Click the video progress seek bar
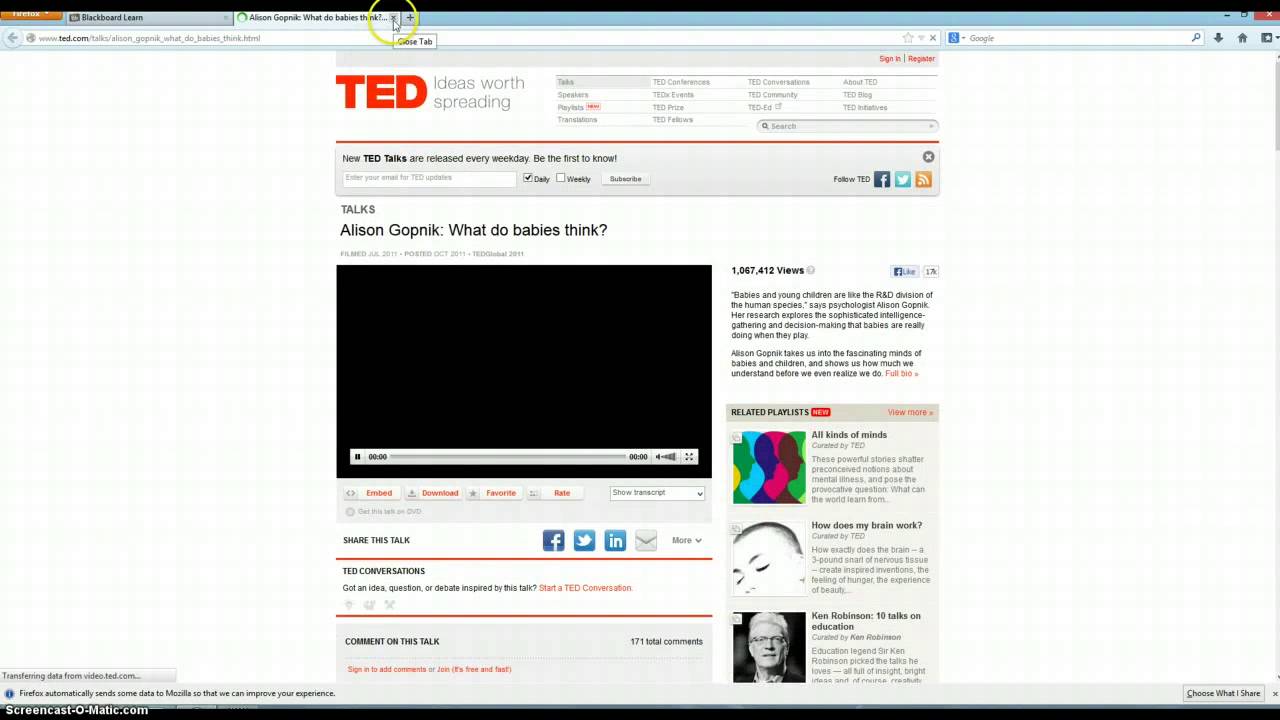Screen dimensions: 1280x720 (x=508, y=457)
